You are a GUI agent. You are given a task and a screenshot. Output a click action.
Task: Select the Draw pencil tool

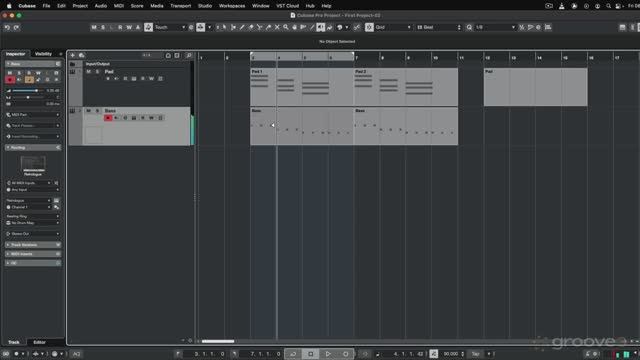click(242, 27)
